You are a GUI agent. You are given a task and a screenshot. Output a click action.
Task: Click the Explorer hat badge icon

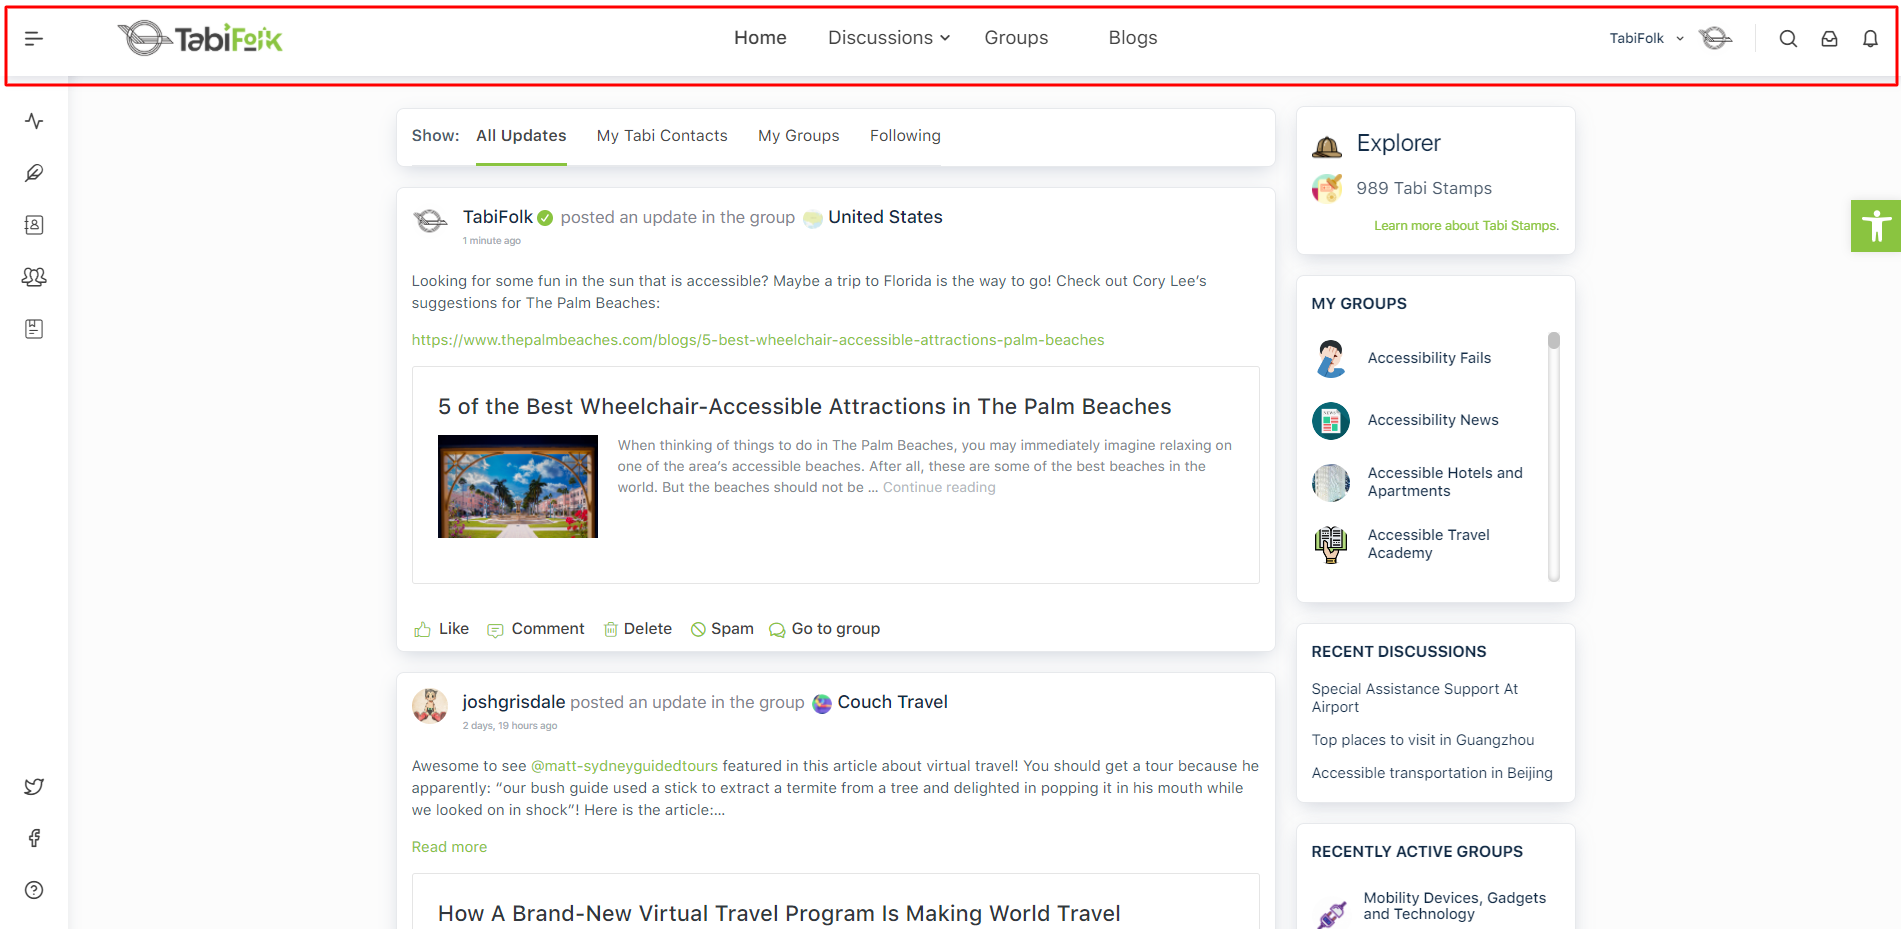[x=1327, y=146]
